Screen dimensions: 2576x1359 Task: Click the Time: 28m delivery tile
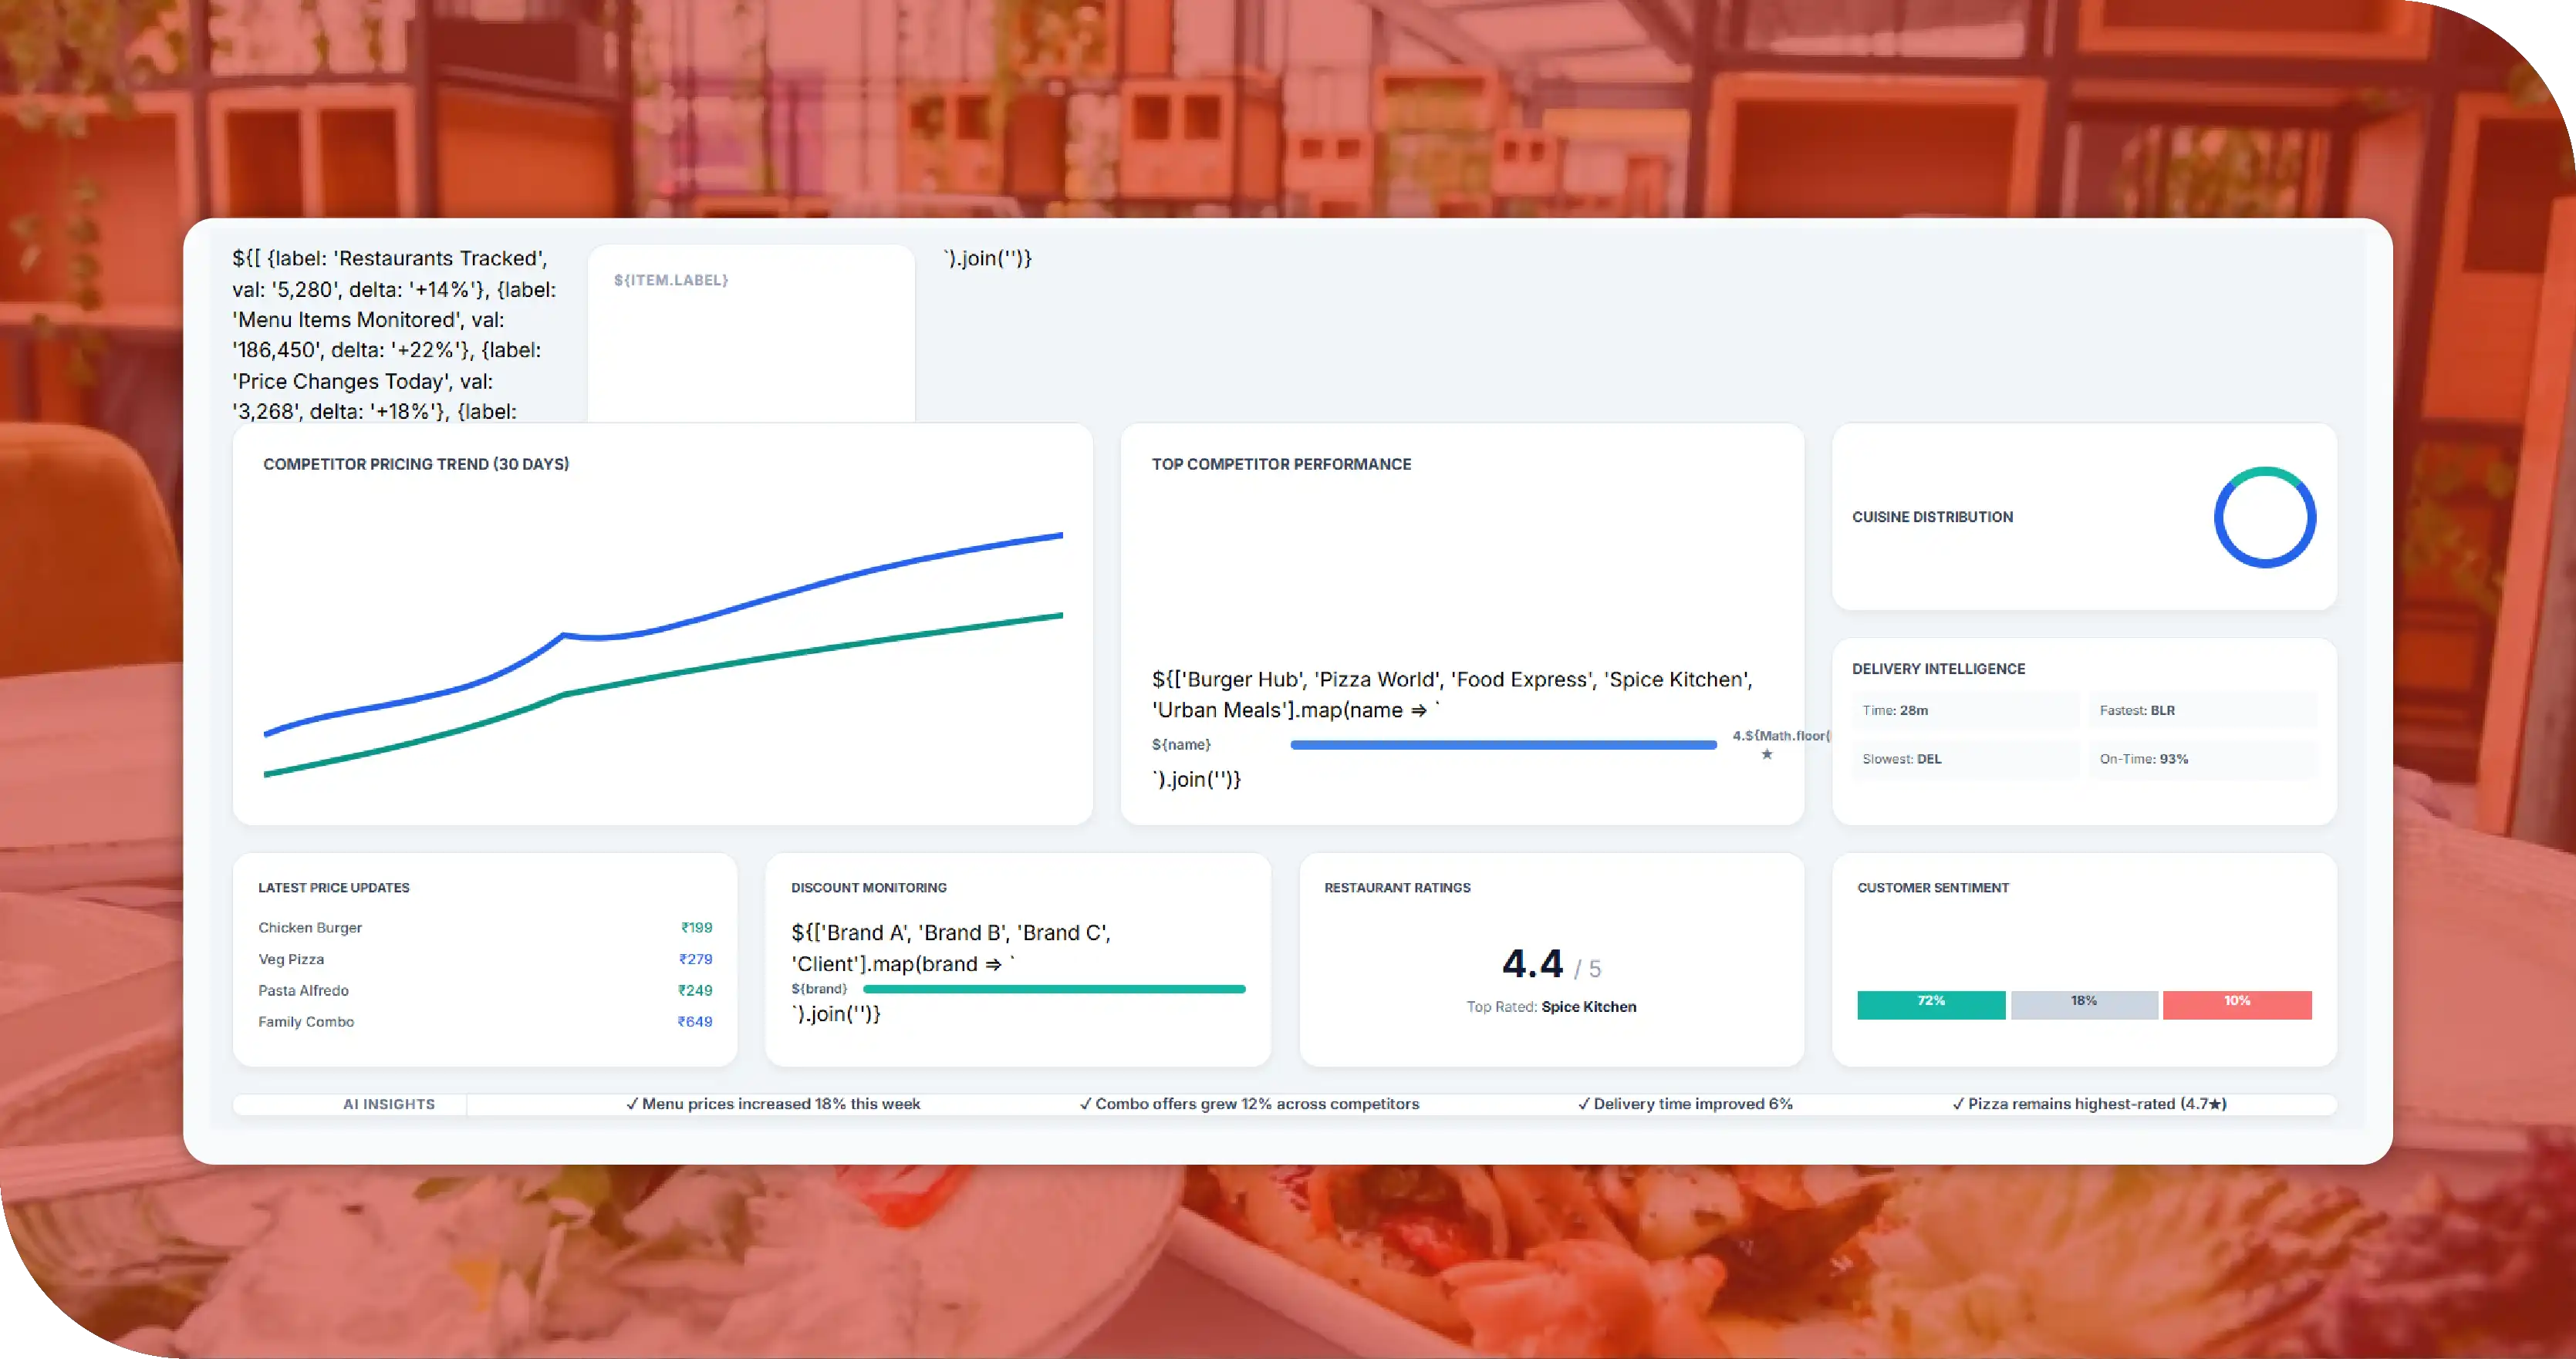pyautogui.click(x=1965, y=710)
